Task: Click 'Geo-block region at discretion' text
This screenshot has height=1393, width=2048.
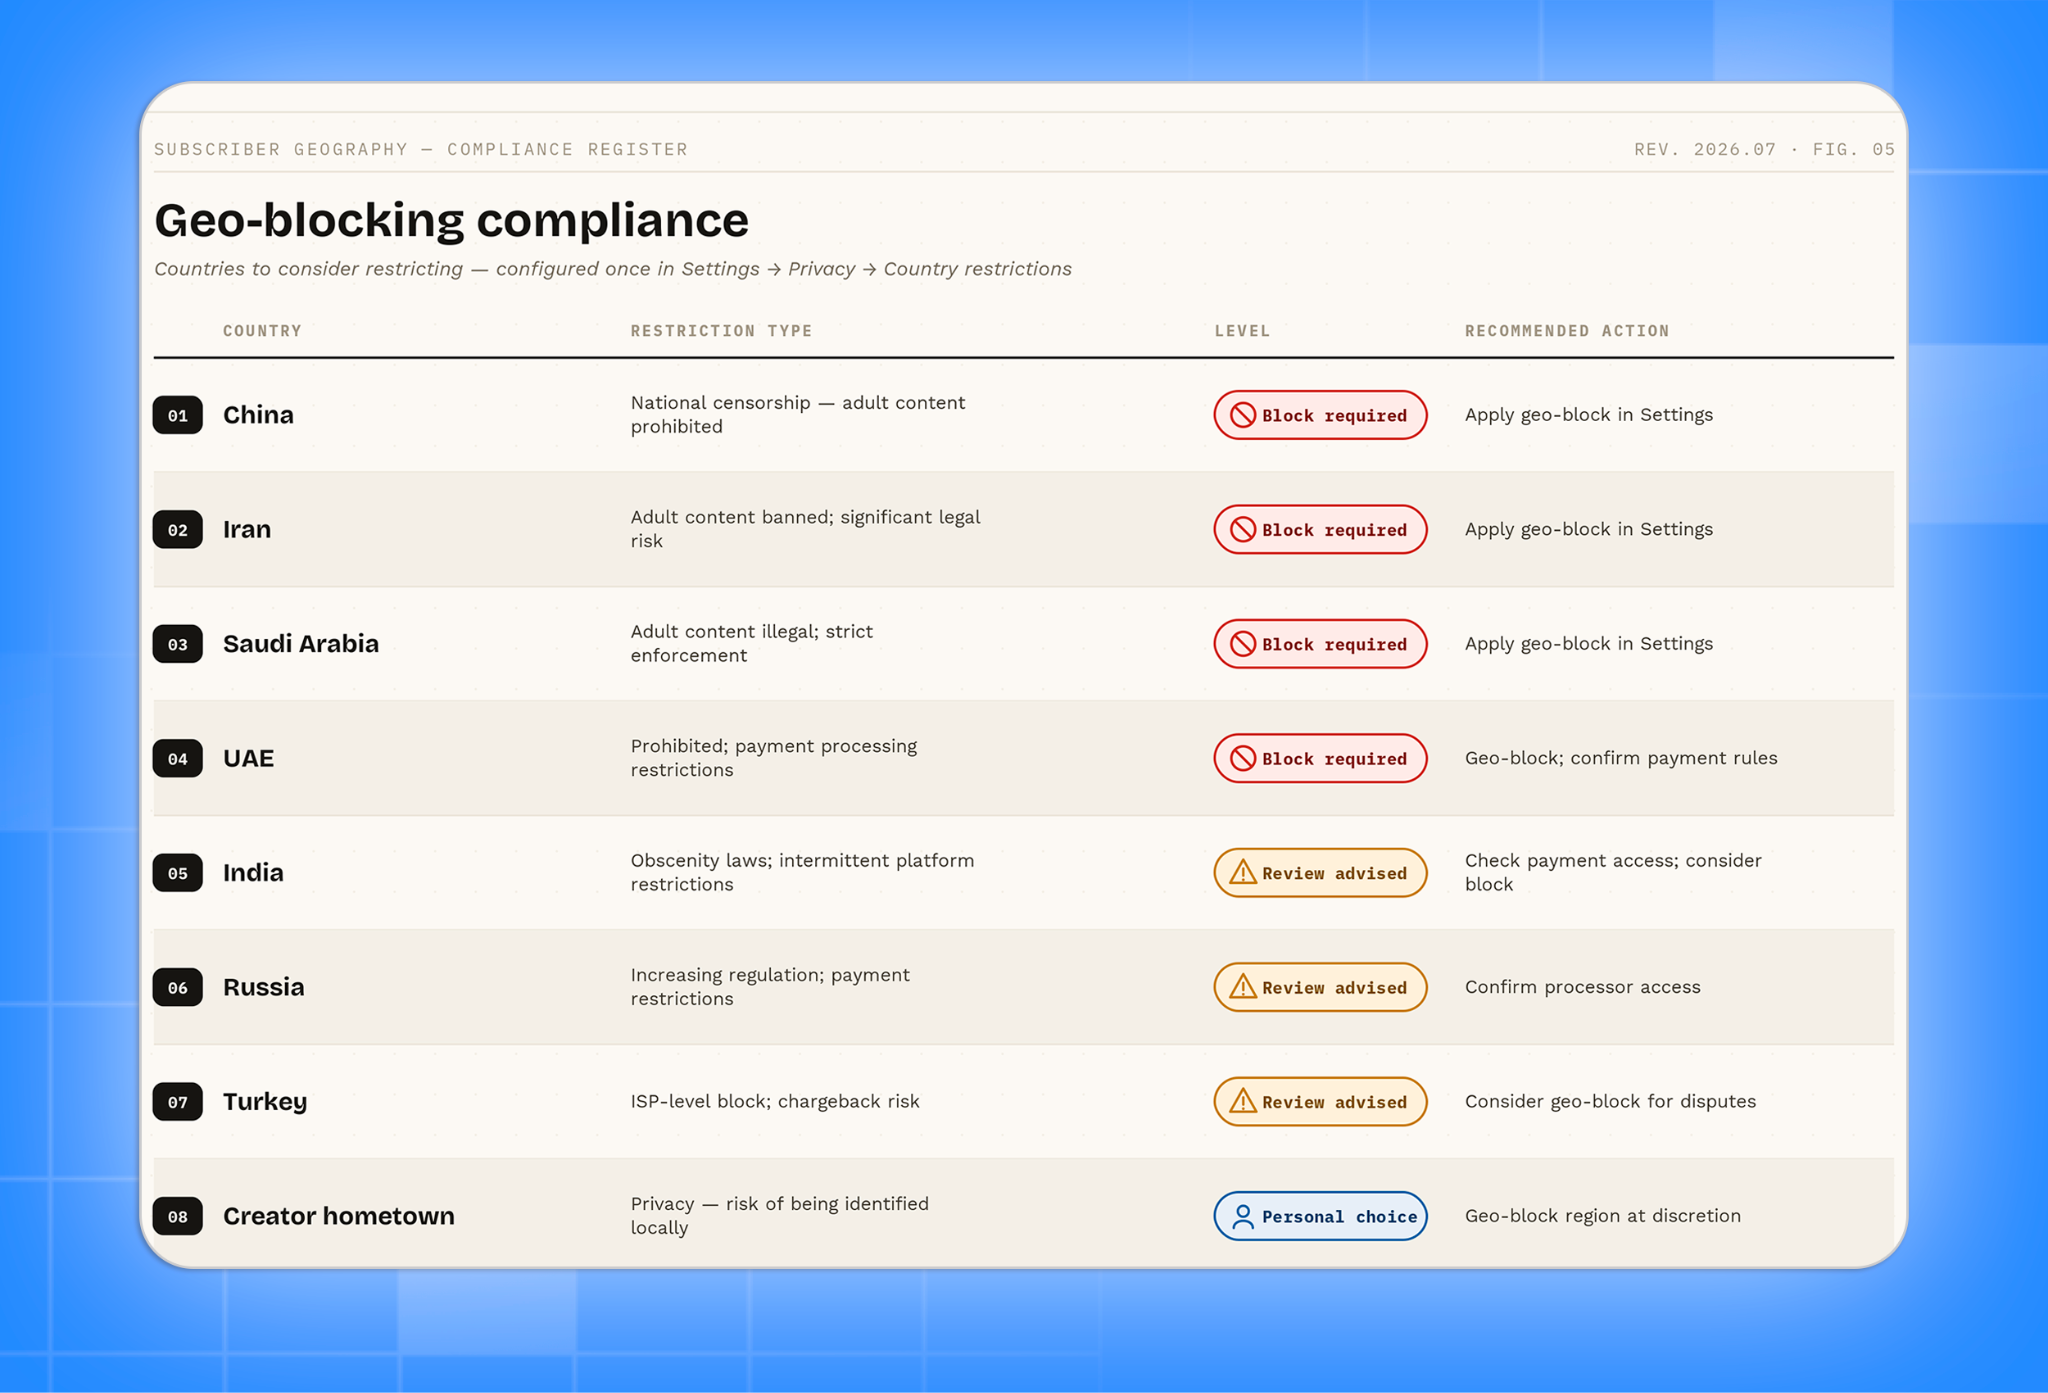Action: point(1603,1216)
